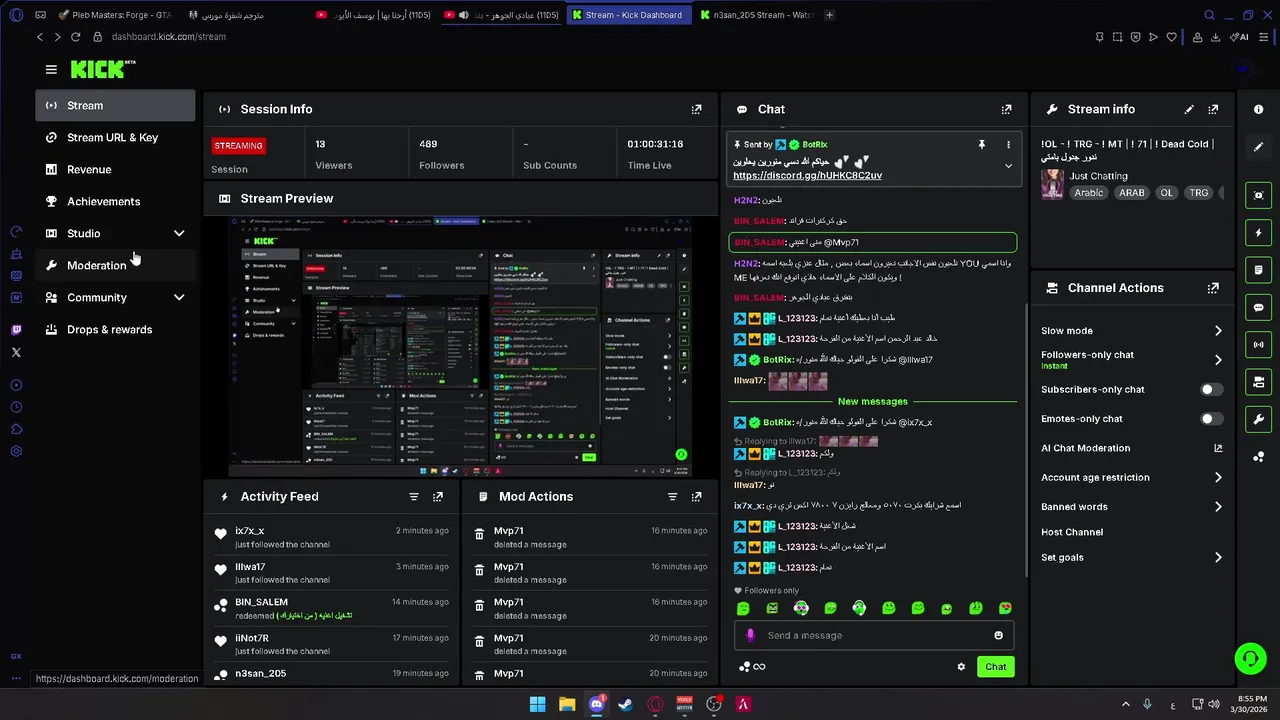This screenshot has width=1280, height=720.
Task: Open Followers-only chat options arrow
Action: click(x=1218, y=360)
